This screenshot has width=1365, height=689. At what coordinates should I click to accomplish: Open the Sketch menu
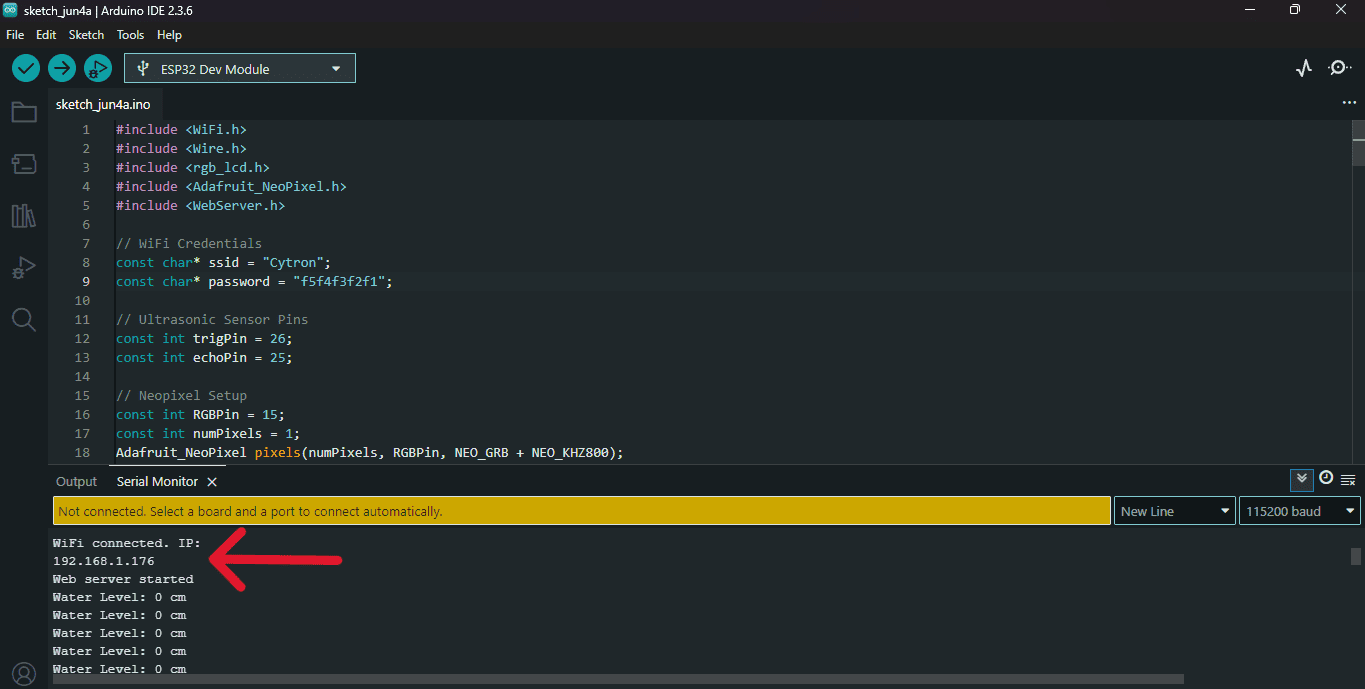click(86, 35)
